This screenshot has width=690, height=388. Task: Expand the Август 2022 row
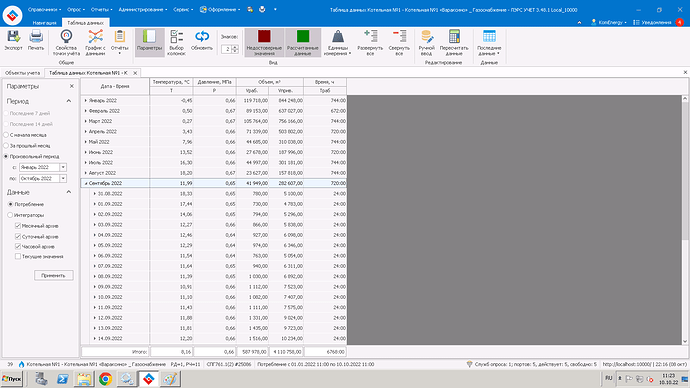click(85, 173)
